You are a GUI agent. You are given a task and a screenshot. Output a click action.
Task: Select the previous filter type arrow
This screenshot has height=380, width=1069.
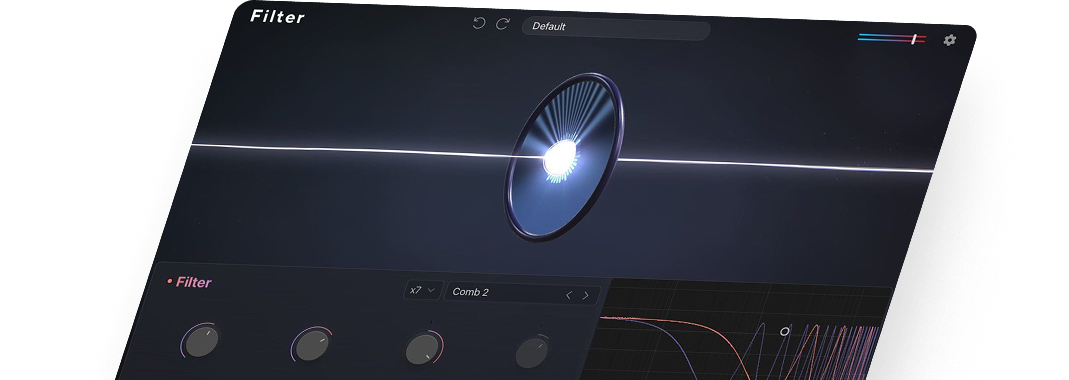pos(569,295)
